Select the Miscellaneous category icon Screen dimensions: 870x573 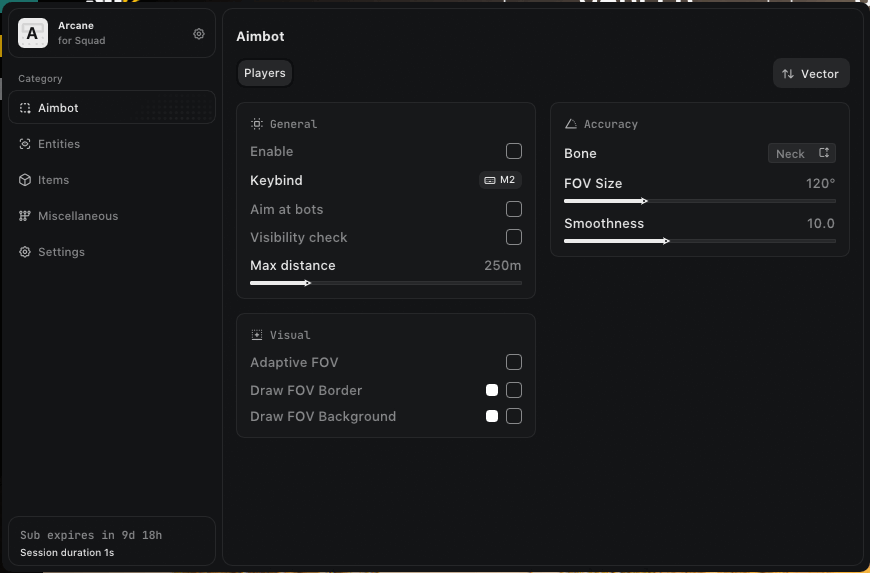(25, 216)
